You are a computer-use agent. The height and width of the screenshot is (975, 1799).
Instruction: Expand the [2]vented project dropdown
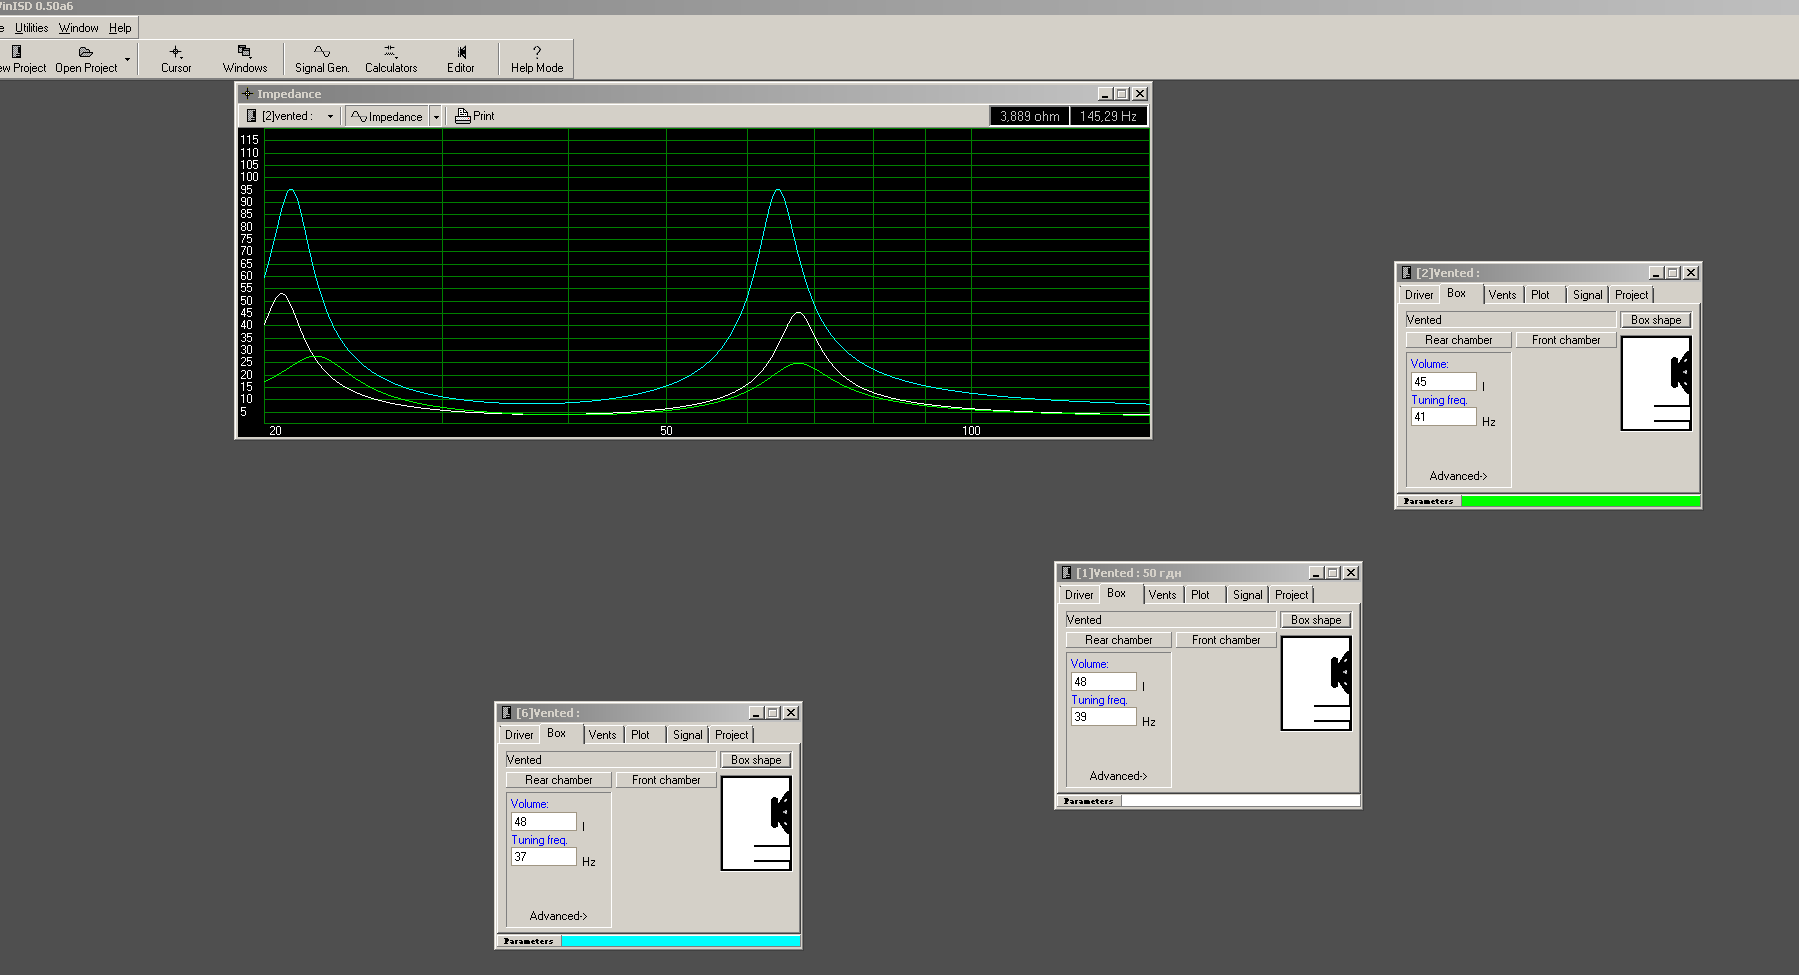(330, 116)
